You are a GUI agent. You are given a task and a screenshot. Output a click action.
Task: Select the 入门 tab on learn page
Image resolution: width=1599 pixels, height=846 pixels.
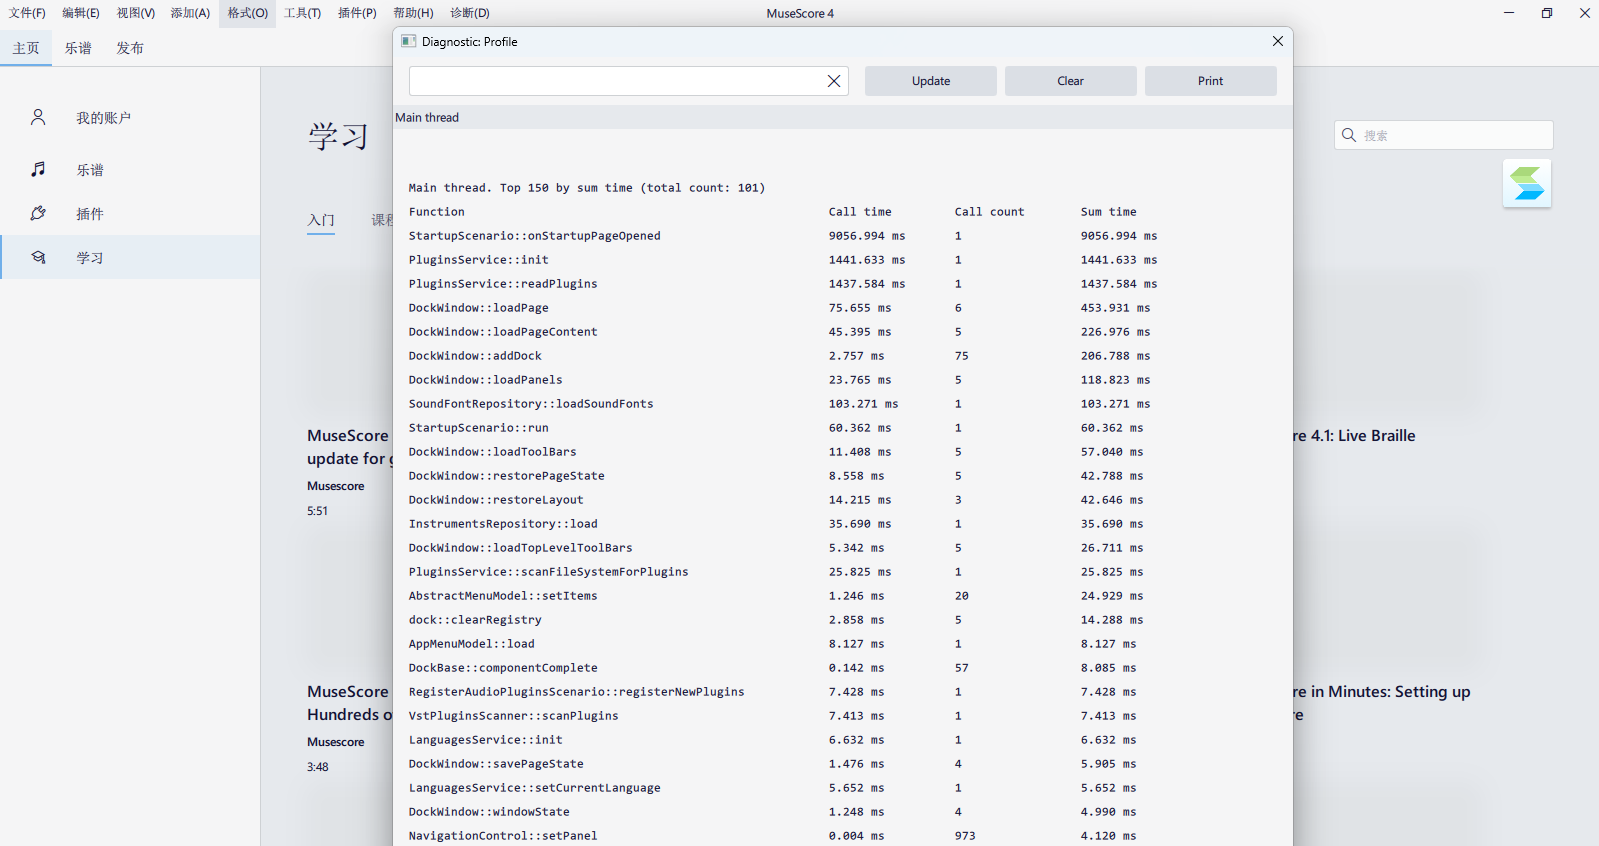[x=321, y=220]
